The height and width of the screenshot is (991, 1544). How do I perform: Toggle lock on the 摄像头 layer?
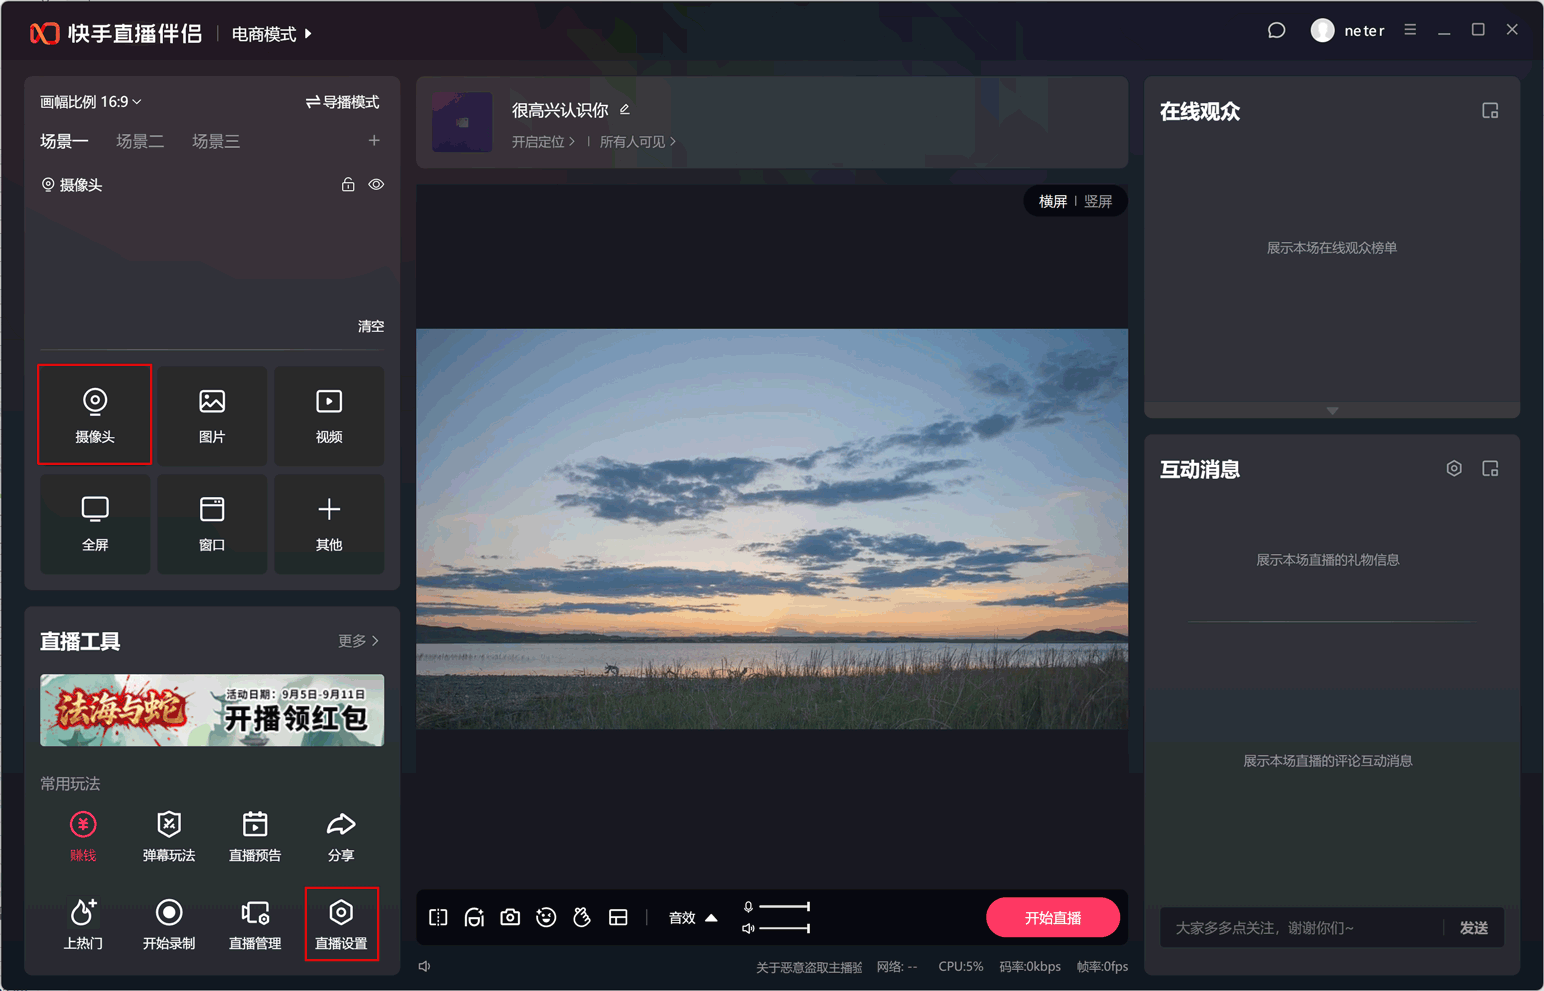coord(348,185)
